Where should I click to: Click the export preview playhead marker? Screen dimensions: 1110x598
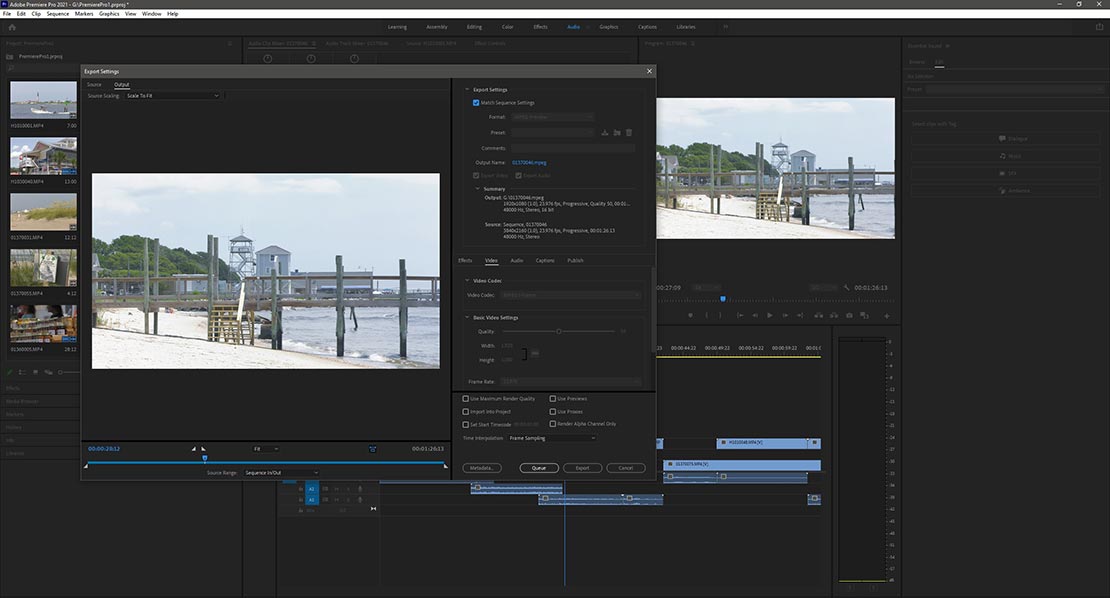coord(205,459)
